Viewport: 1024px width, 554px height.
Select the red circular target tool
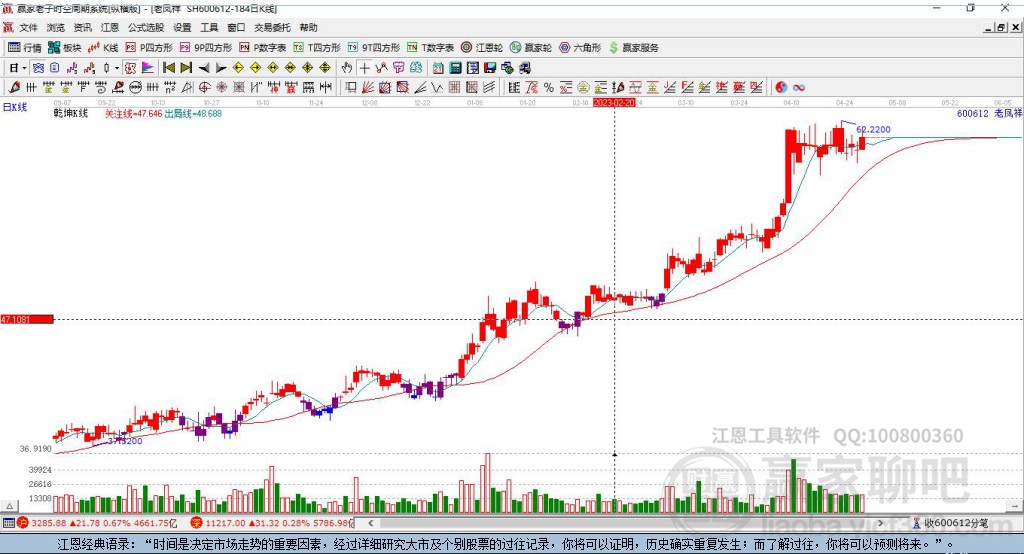204,87
